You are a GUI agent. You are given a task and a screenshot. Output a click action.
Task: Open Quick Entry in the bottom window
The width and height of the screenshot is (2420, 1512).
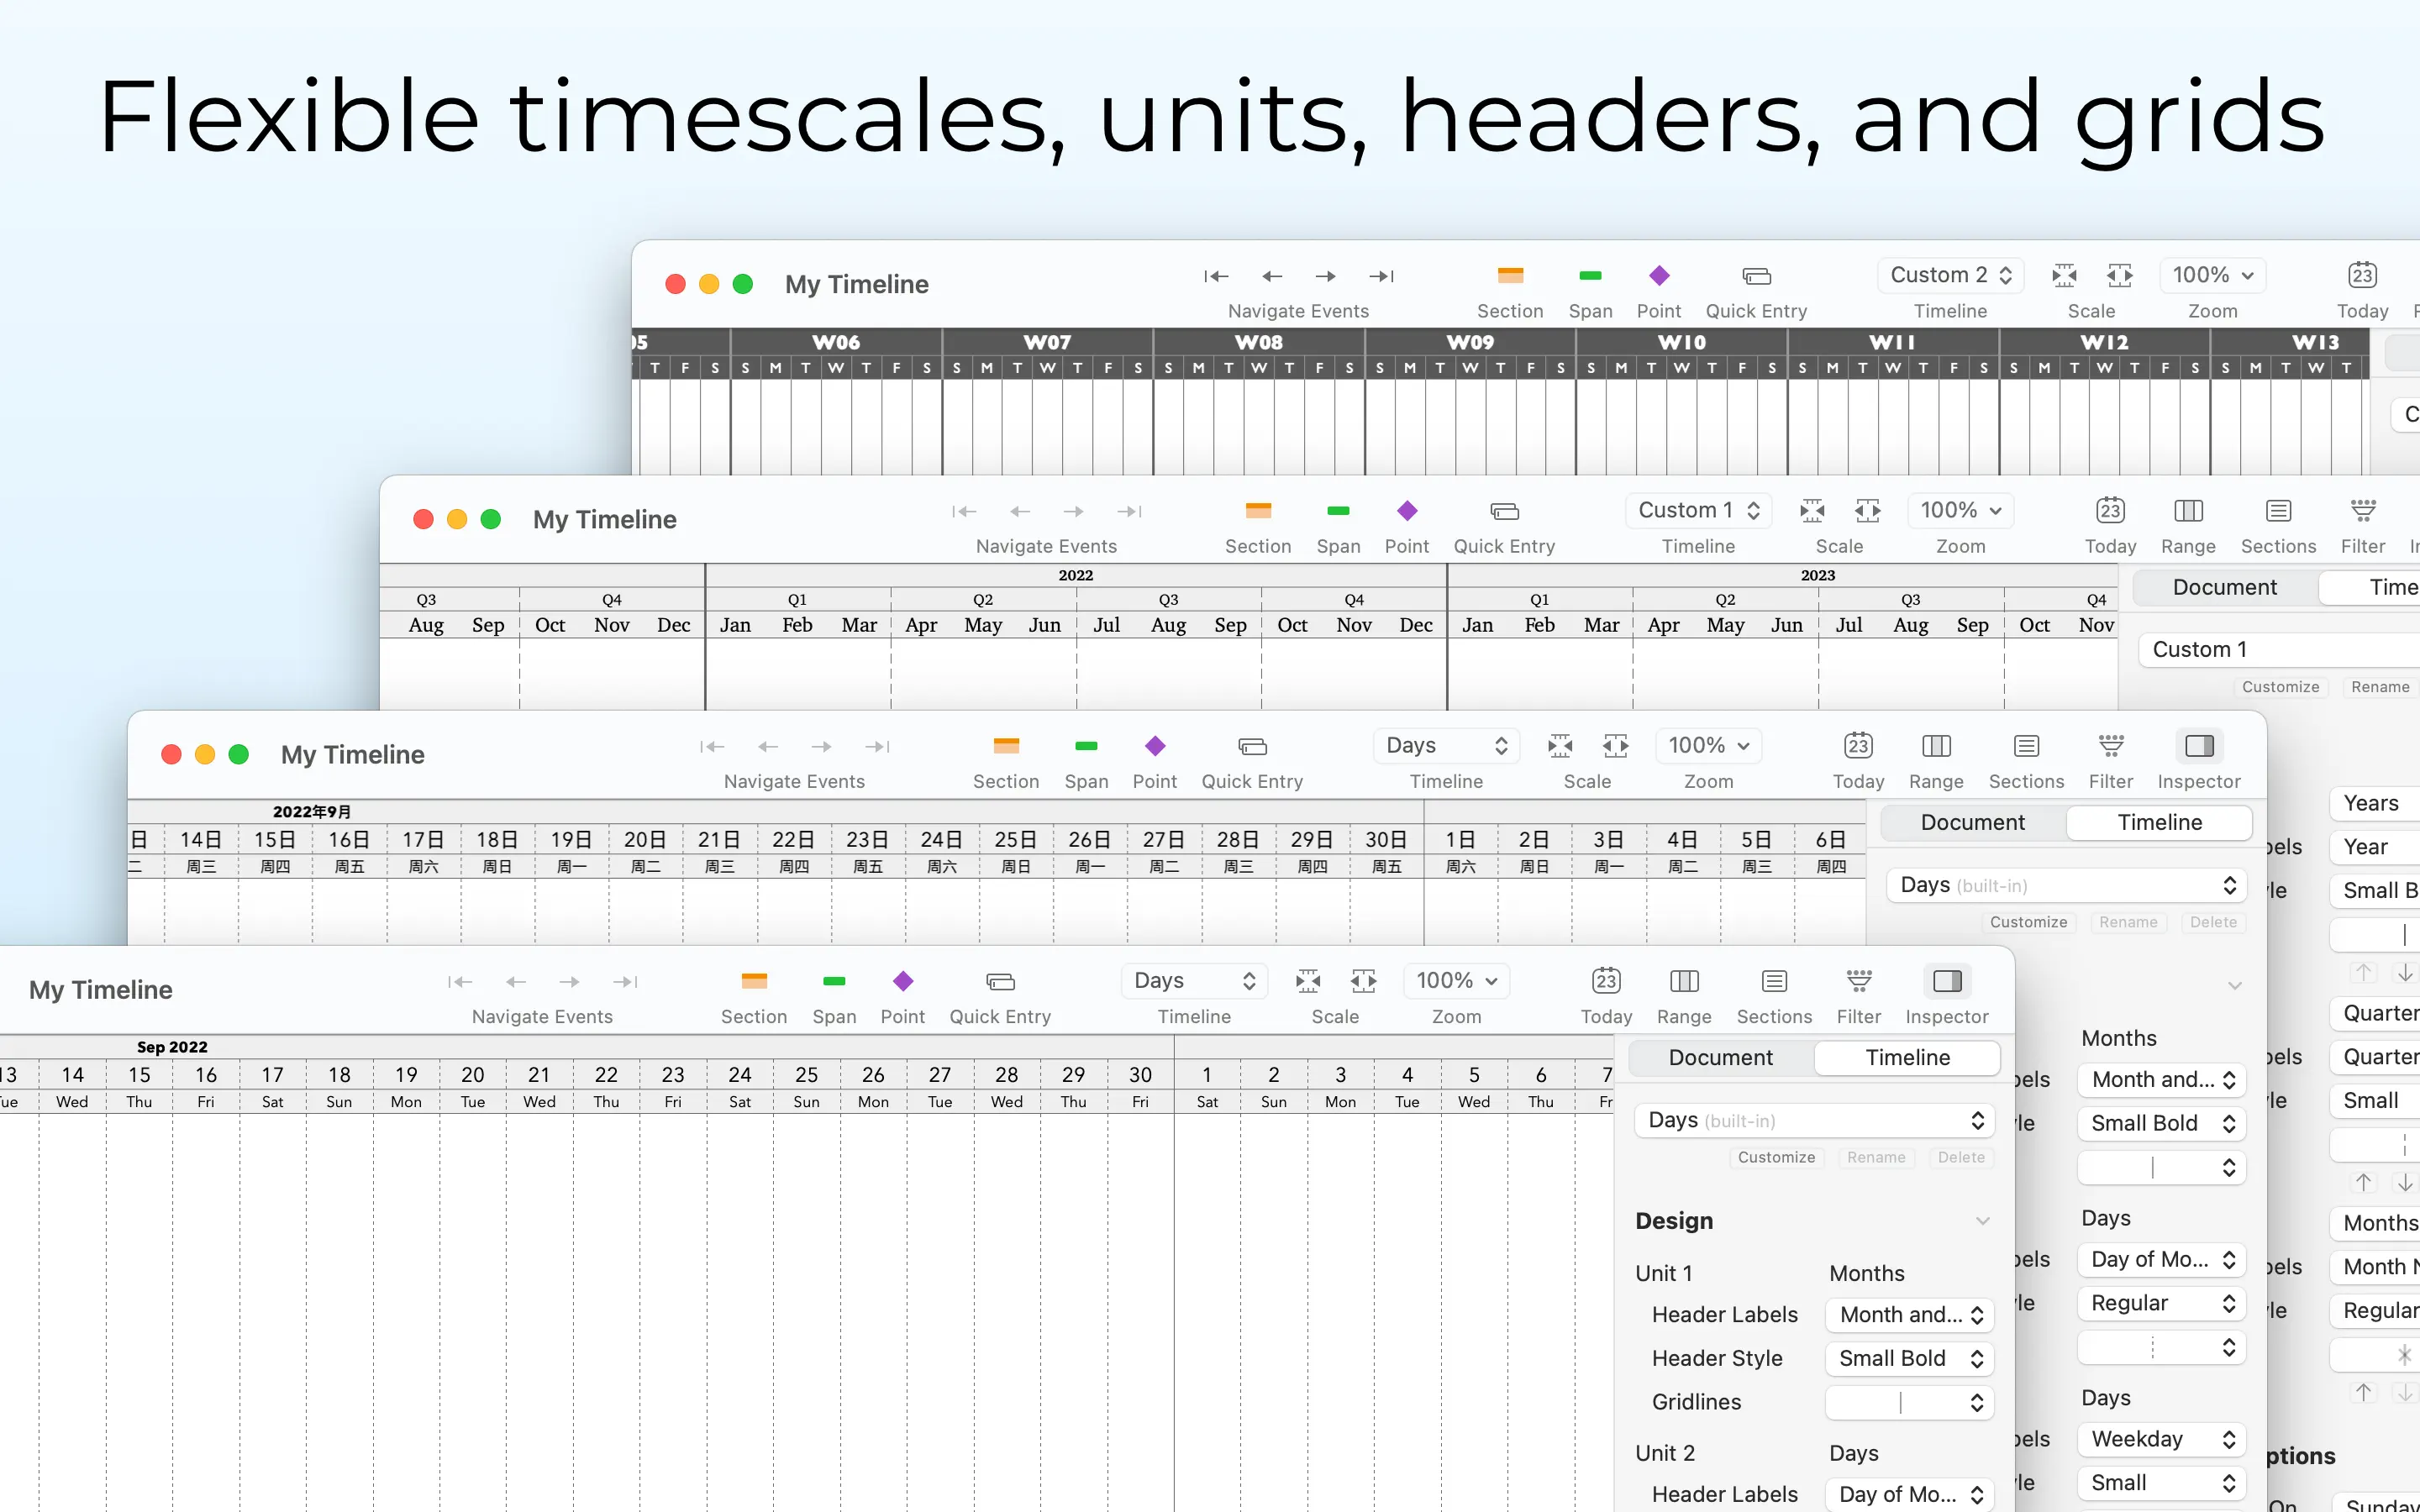pos(1000,981)
